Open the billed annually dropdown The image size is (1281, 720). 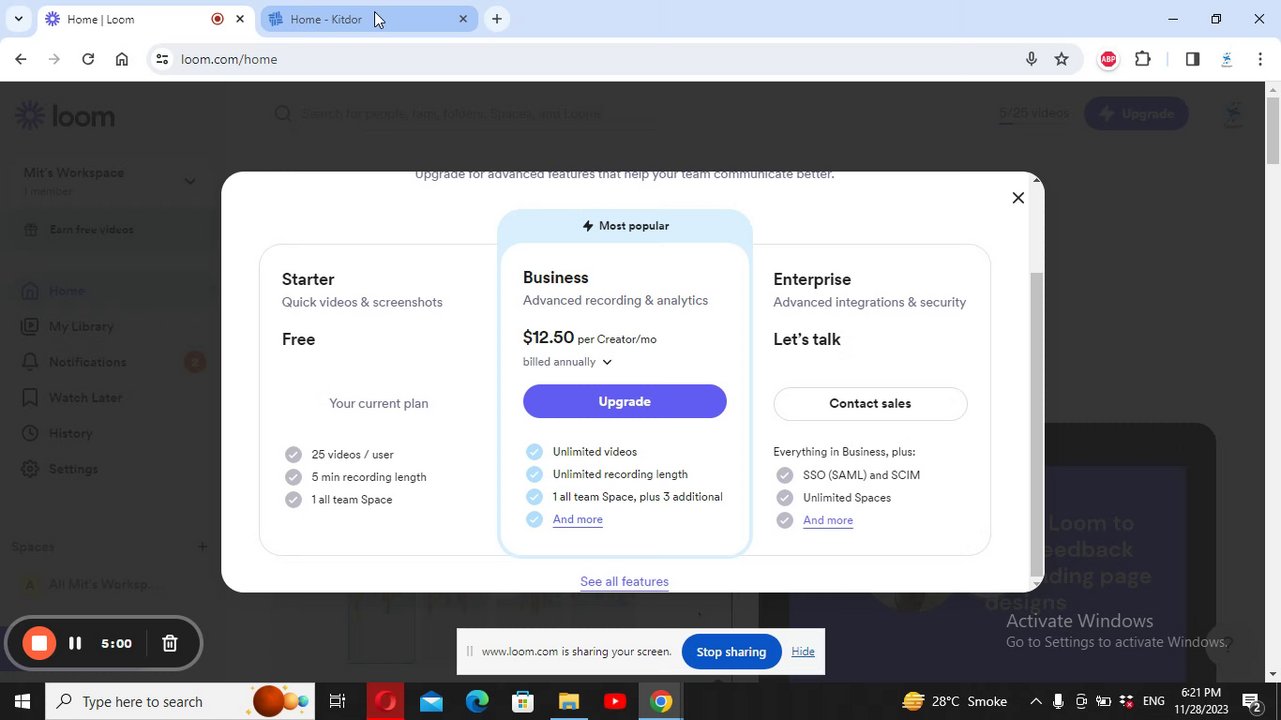(x=567, y=362)
